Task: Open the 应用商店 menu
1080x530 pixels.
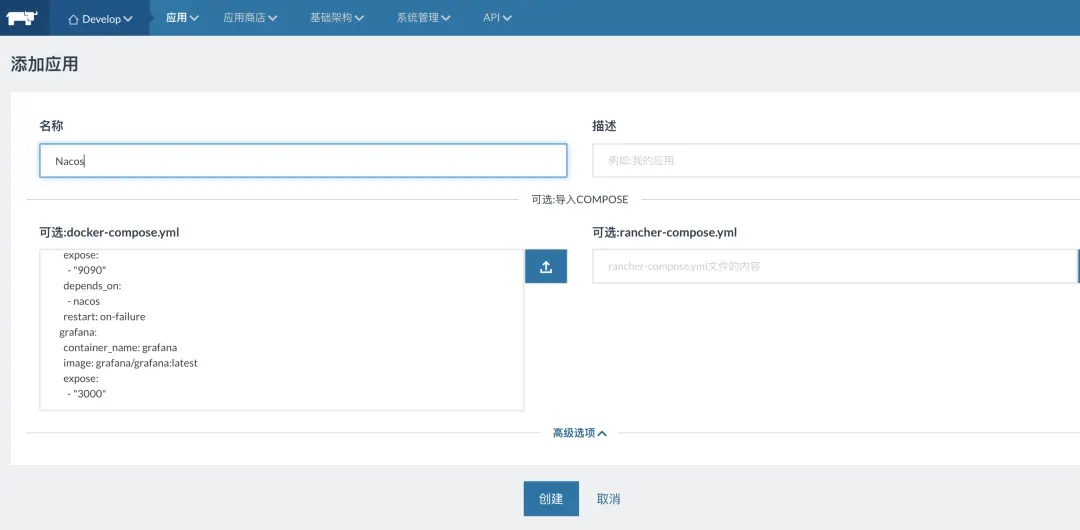Action: pos(250,18)
